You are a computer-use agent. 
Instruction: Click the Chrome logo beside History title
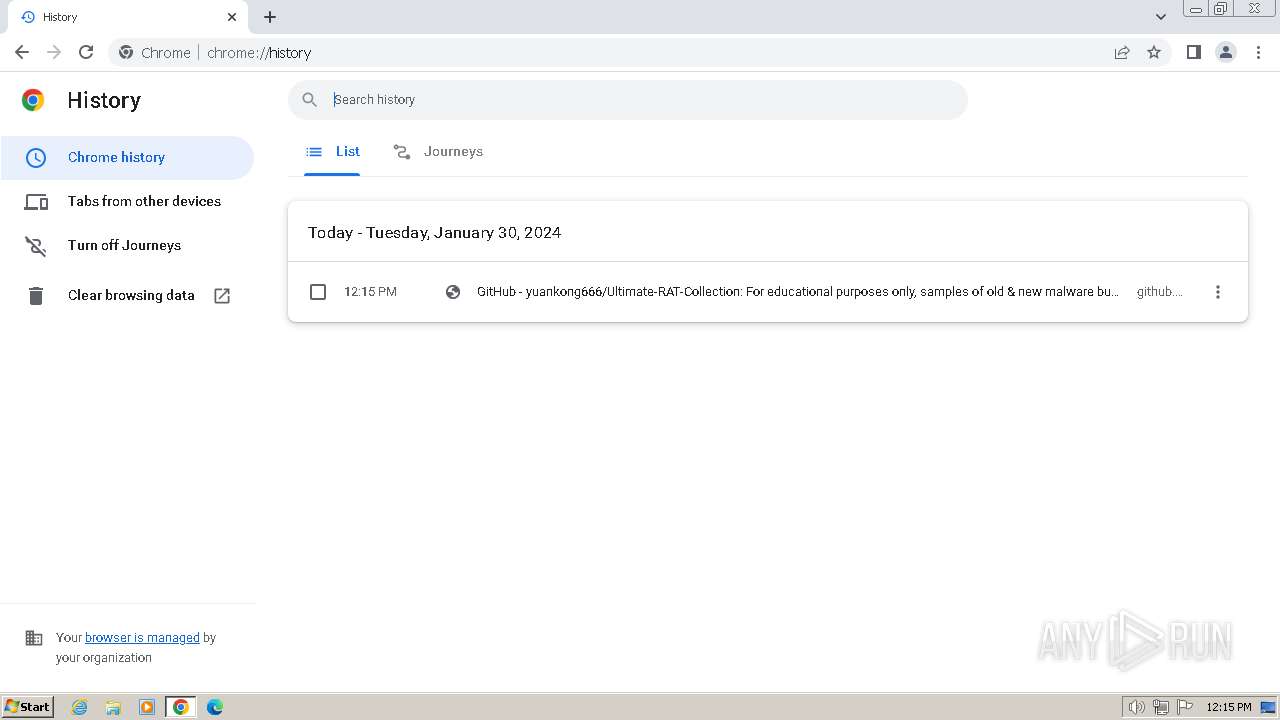(x=33, y=100)
